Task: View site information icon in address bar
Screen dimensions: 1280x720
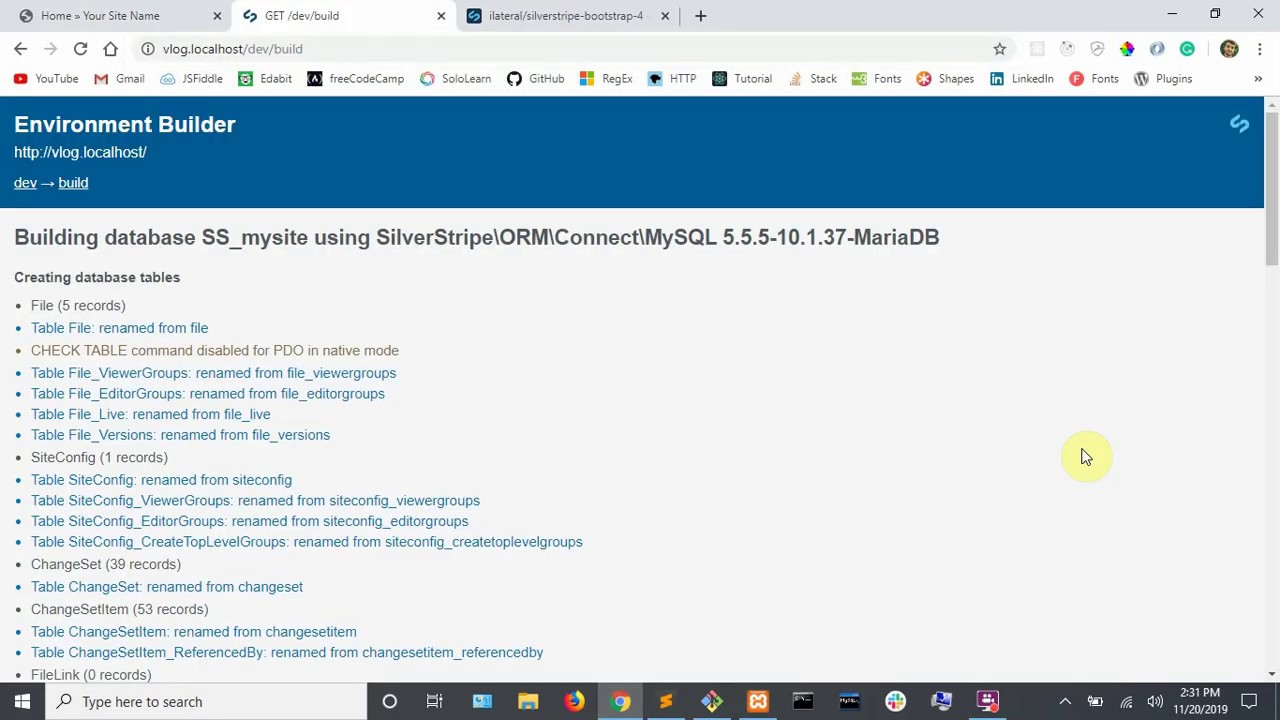Action: [x=147, y=49]
